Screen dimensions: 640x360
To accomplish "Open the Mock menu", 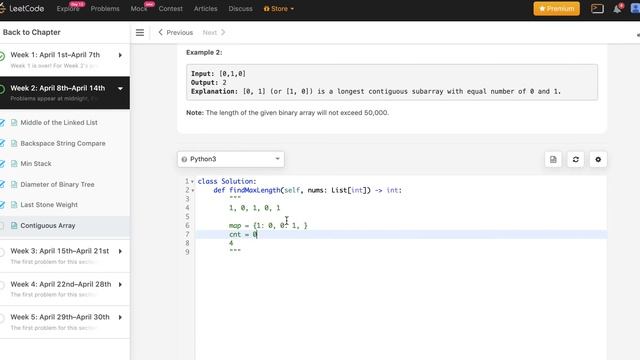I will coord(139,9).
